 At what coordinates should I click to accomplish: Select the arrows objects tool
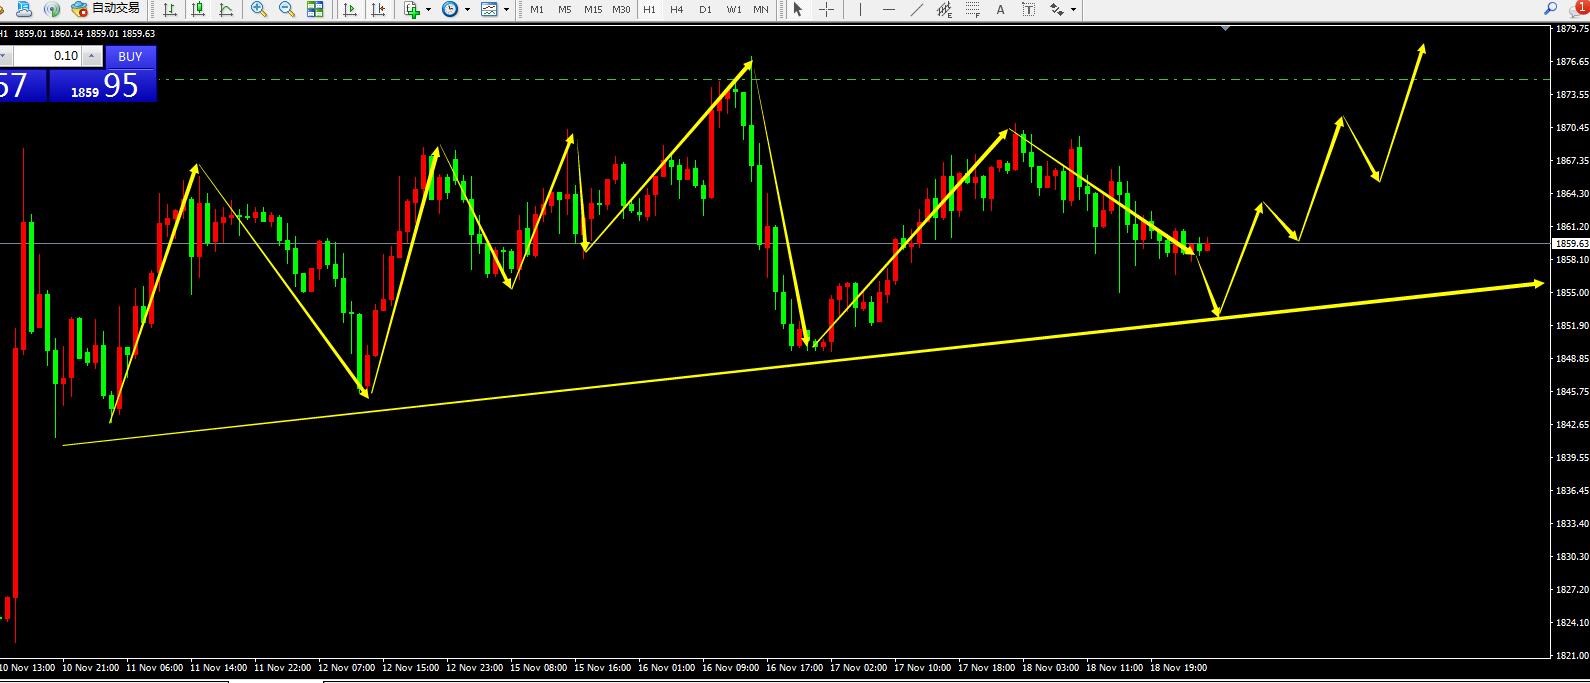pyautogui.click(x=1056, y=9)
